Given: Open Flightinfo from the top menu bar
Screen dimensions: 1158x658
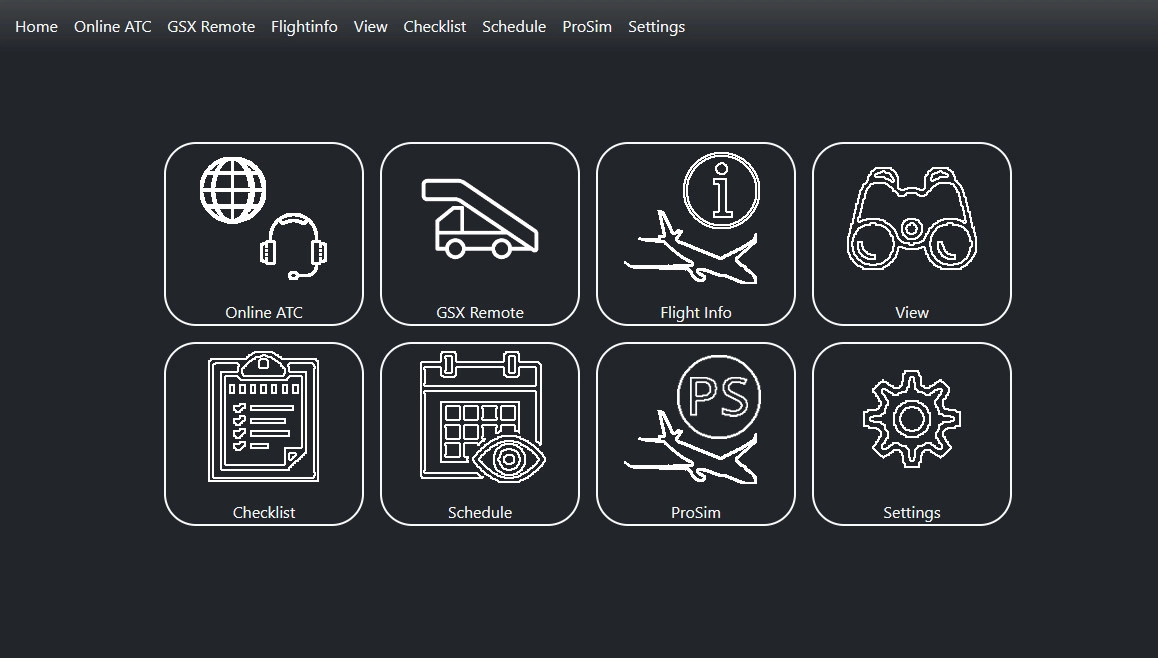Looking at the screenshot, I should click(x=304, y=27).
